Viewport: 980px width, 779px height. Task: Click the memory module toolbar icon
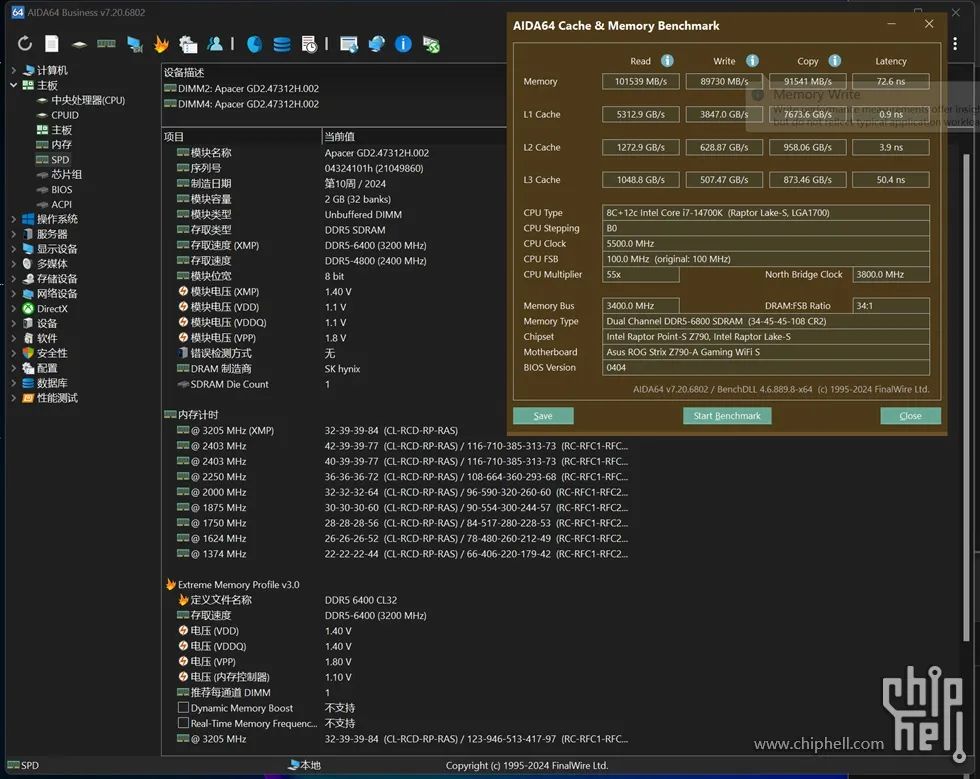106,44
